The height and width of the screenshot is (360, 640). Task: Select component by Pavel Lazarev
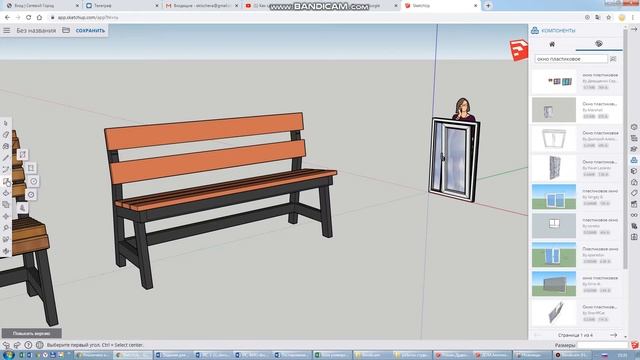click(x=577, y=168)
